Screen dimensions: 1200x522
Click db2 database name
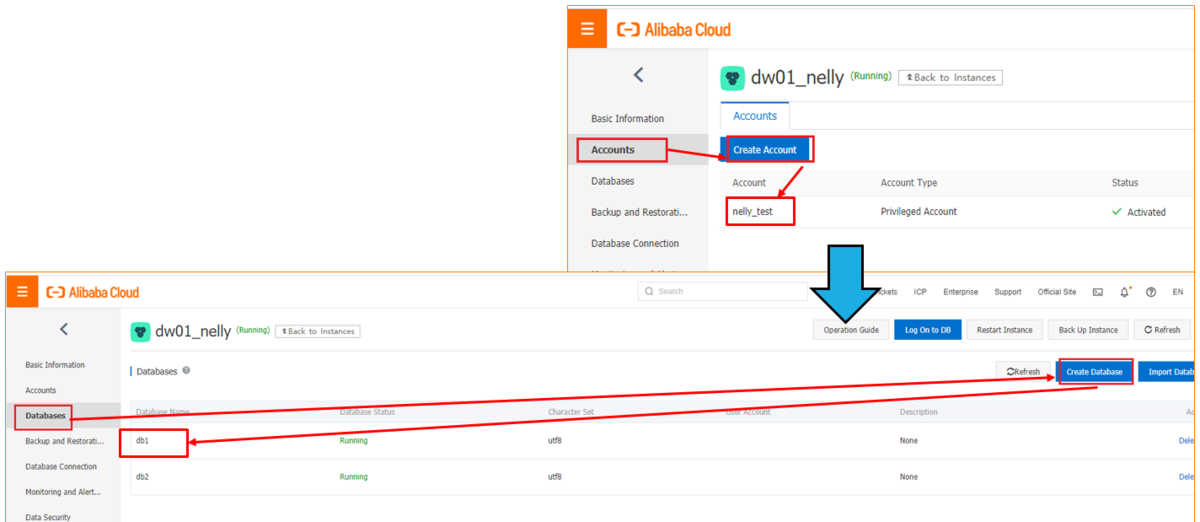tap(142, 477)
